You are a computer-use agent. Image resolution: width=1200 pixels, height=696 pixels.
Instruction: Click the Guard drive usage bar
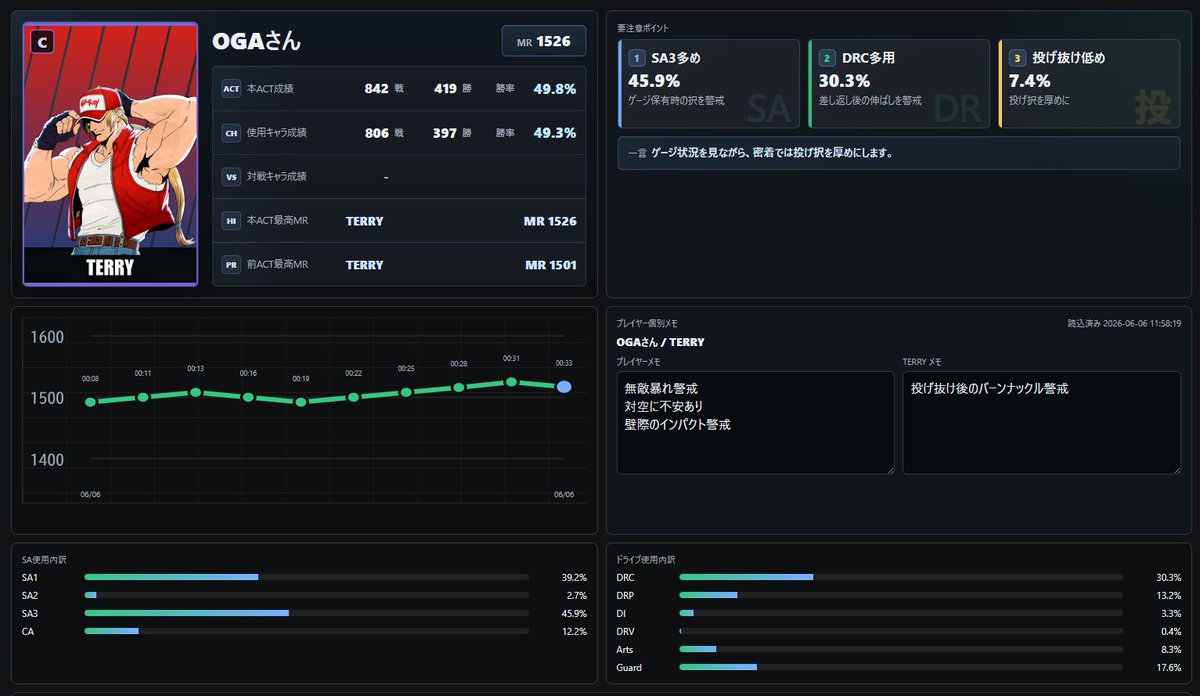[901, 667]
